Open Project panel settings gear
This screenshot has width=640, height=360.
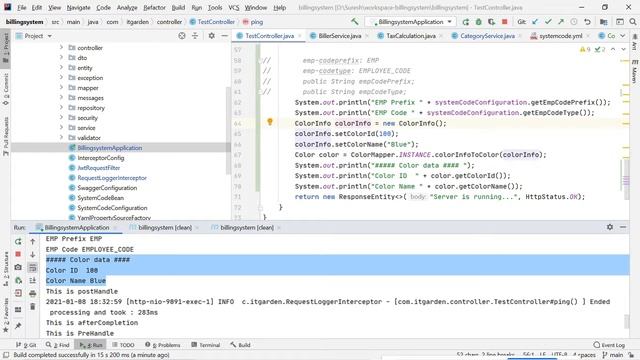click(211, 36)
